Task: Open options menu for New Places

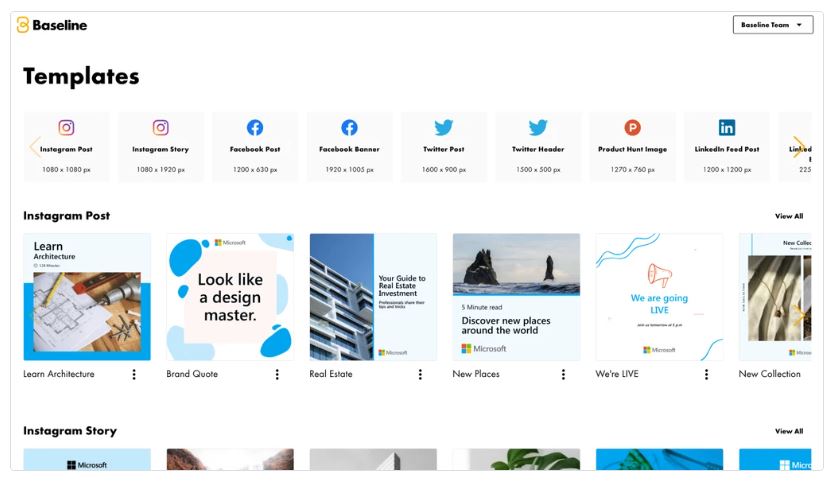Action: pyautogui.click(x=563, y=374)
